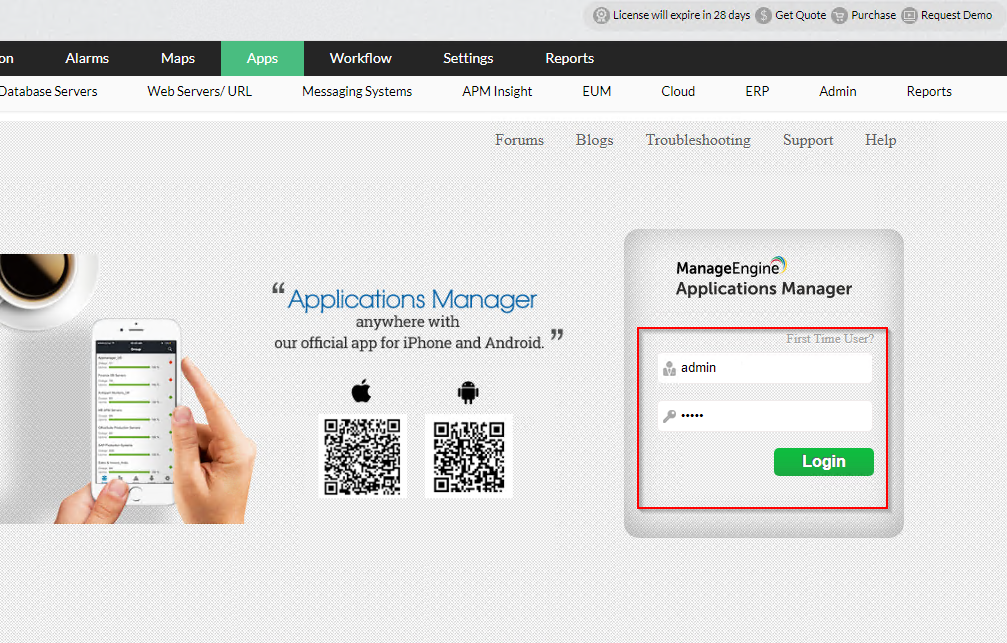Screen dimensions: 1007x643
Task: Focus the admin username field
Action: [765, 368]
